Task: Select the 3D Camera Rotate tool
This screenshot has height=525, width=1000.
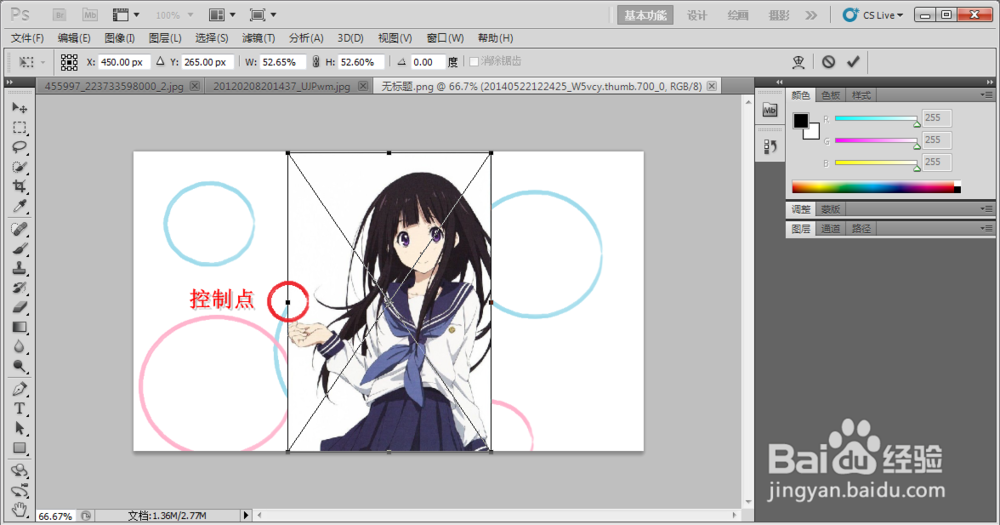Action: (x=20, y=491)
